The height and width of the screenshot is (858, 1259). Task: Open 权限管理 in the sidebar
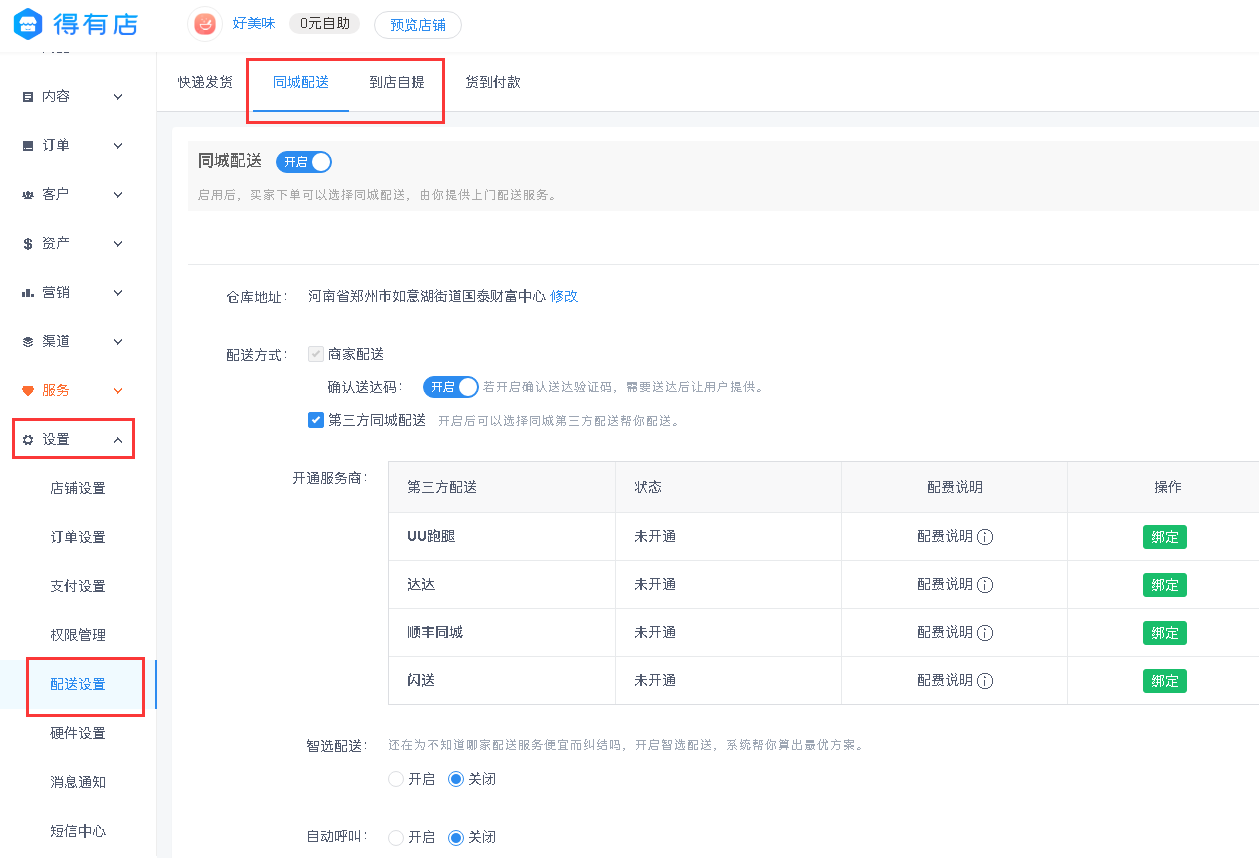point(78,636)
